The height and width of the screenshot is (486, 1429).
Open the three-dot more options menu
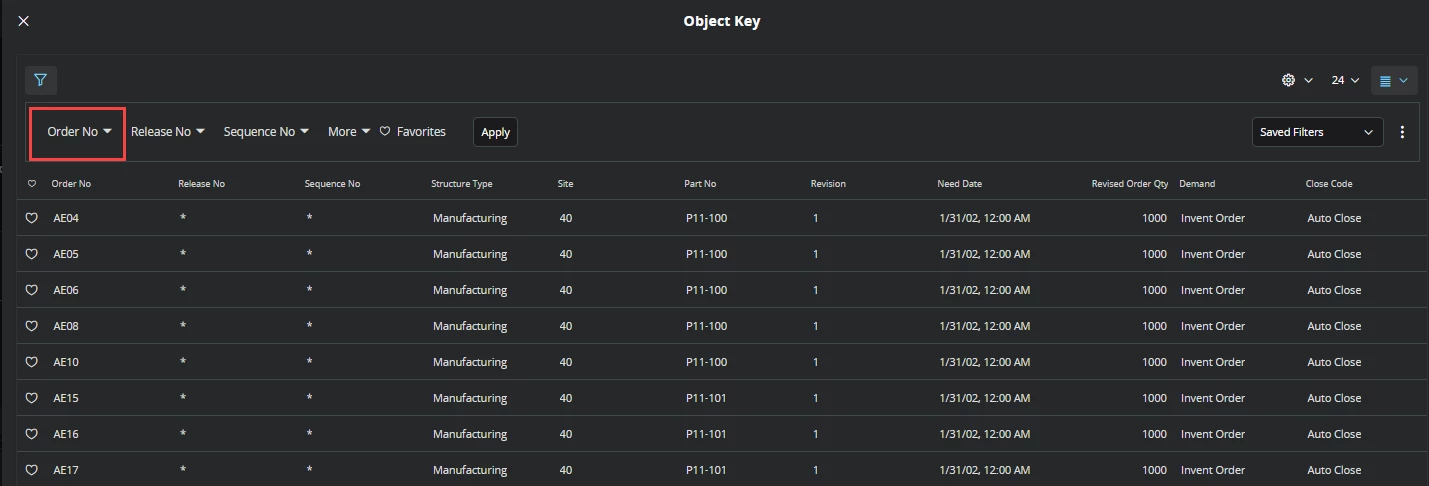pos(1402,132)
